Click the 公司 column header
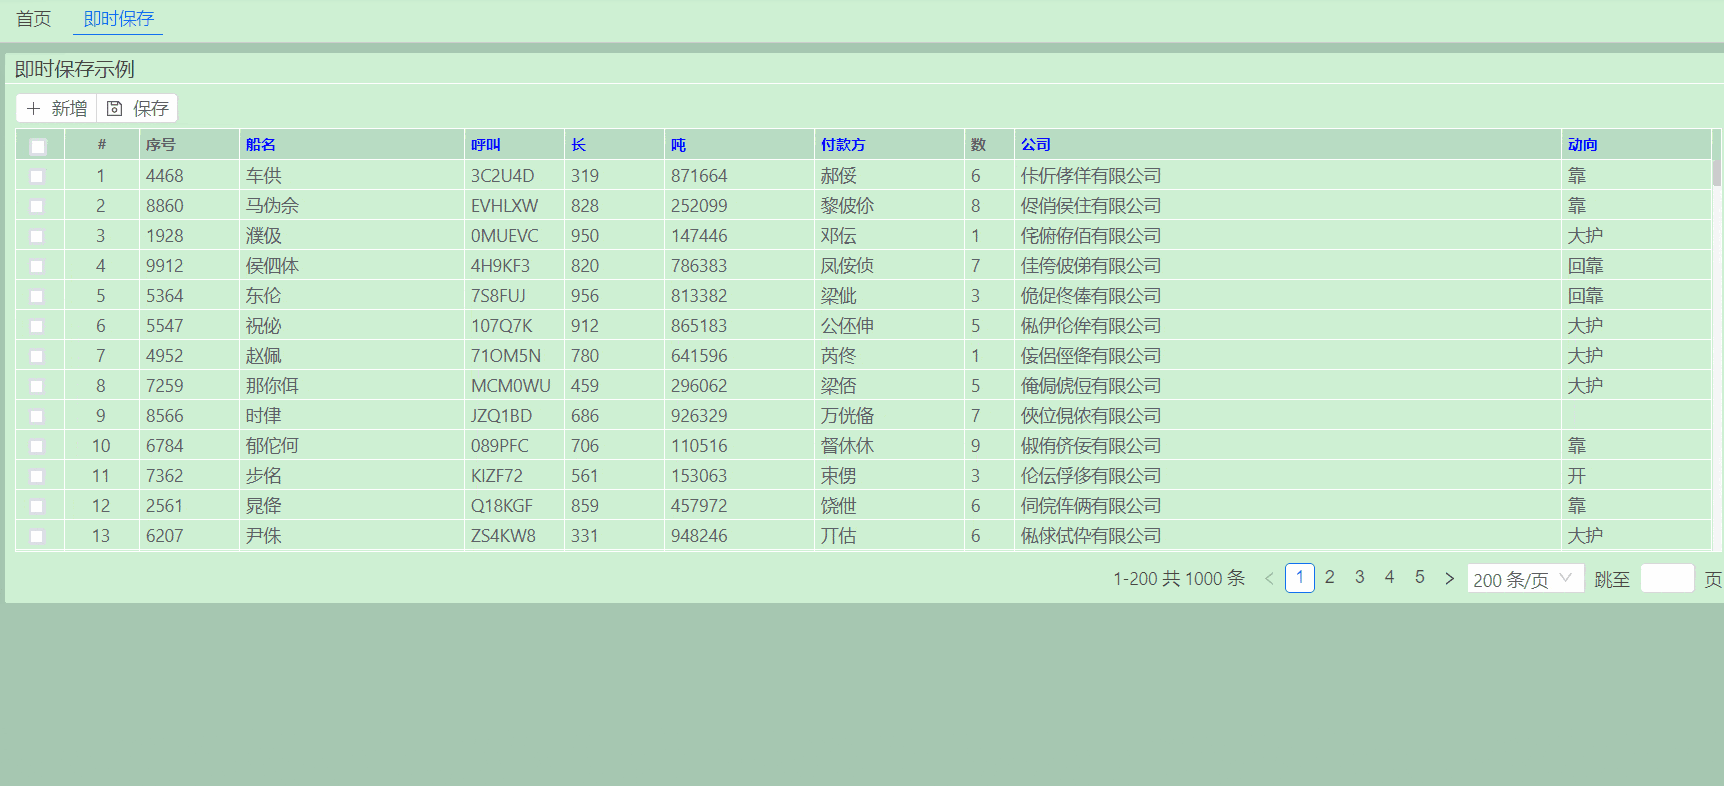Screen dimensions: 1724x786 point(1035,145)
